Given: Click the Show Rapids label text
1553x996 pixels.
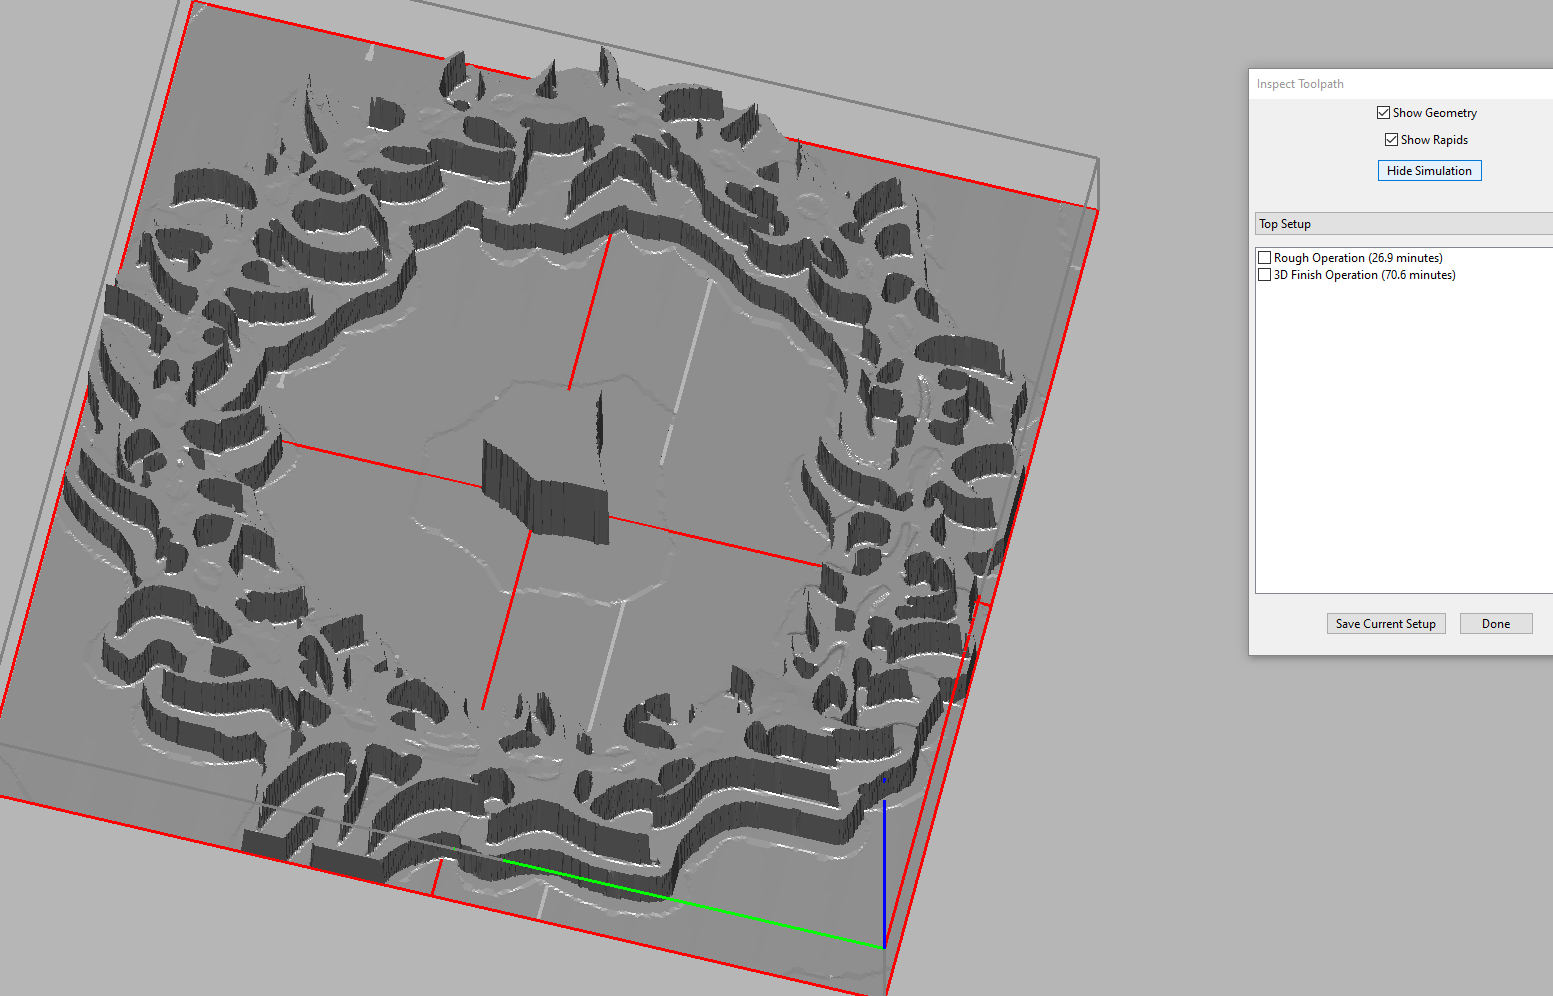Looking at the screenshot, I should click(x=1434, y=140).
